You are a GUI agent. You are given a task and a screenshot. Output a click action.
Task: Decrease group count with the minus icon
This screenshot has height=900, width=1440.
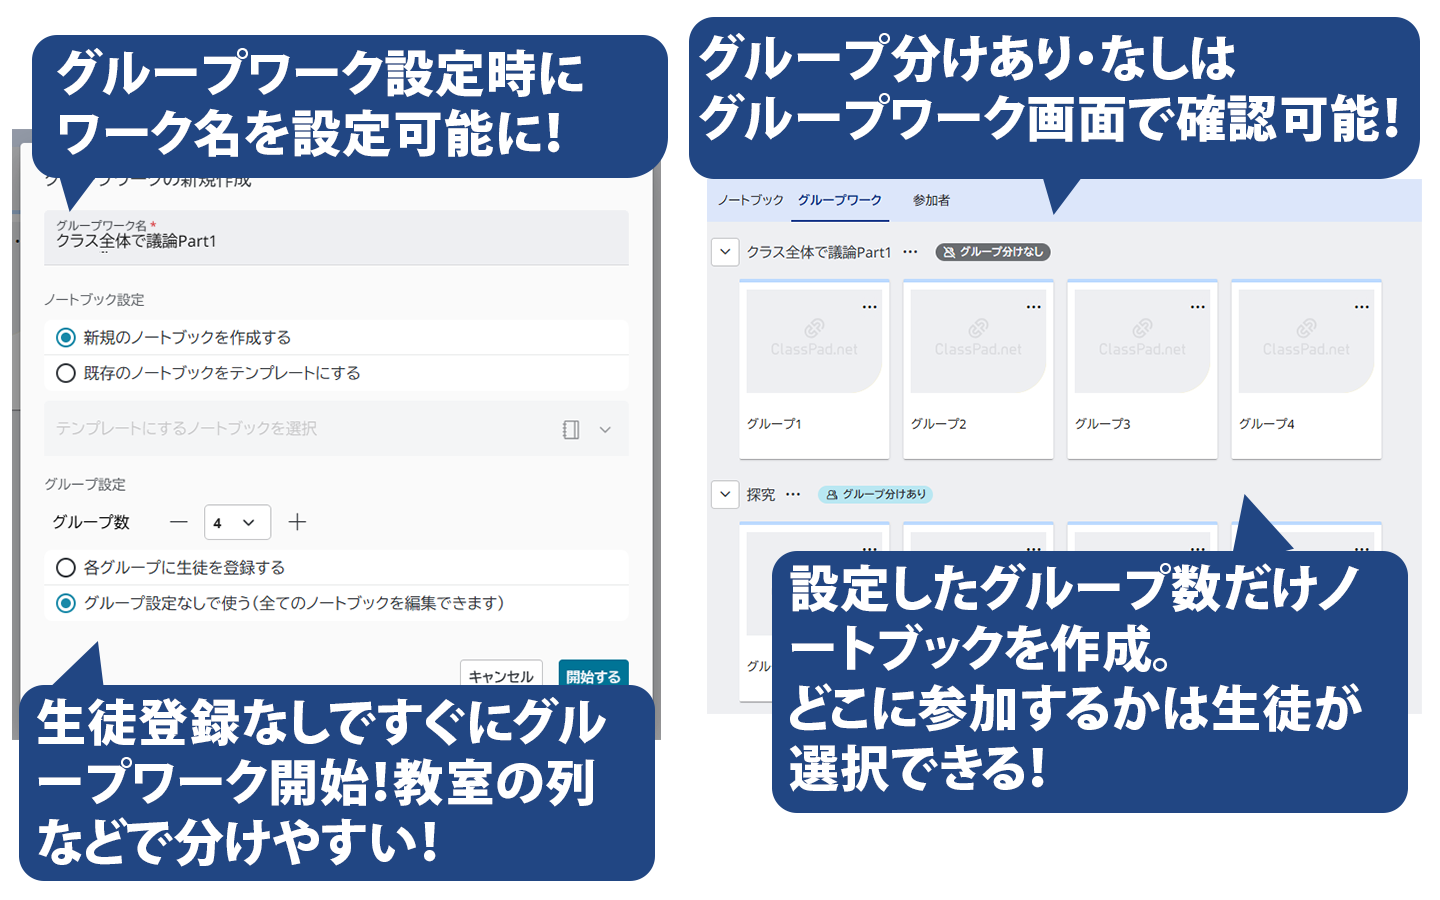[178, 521]
